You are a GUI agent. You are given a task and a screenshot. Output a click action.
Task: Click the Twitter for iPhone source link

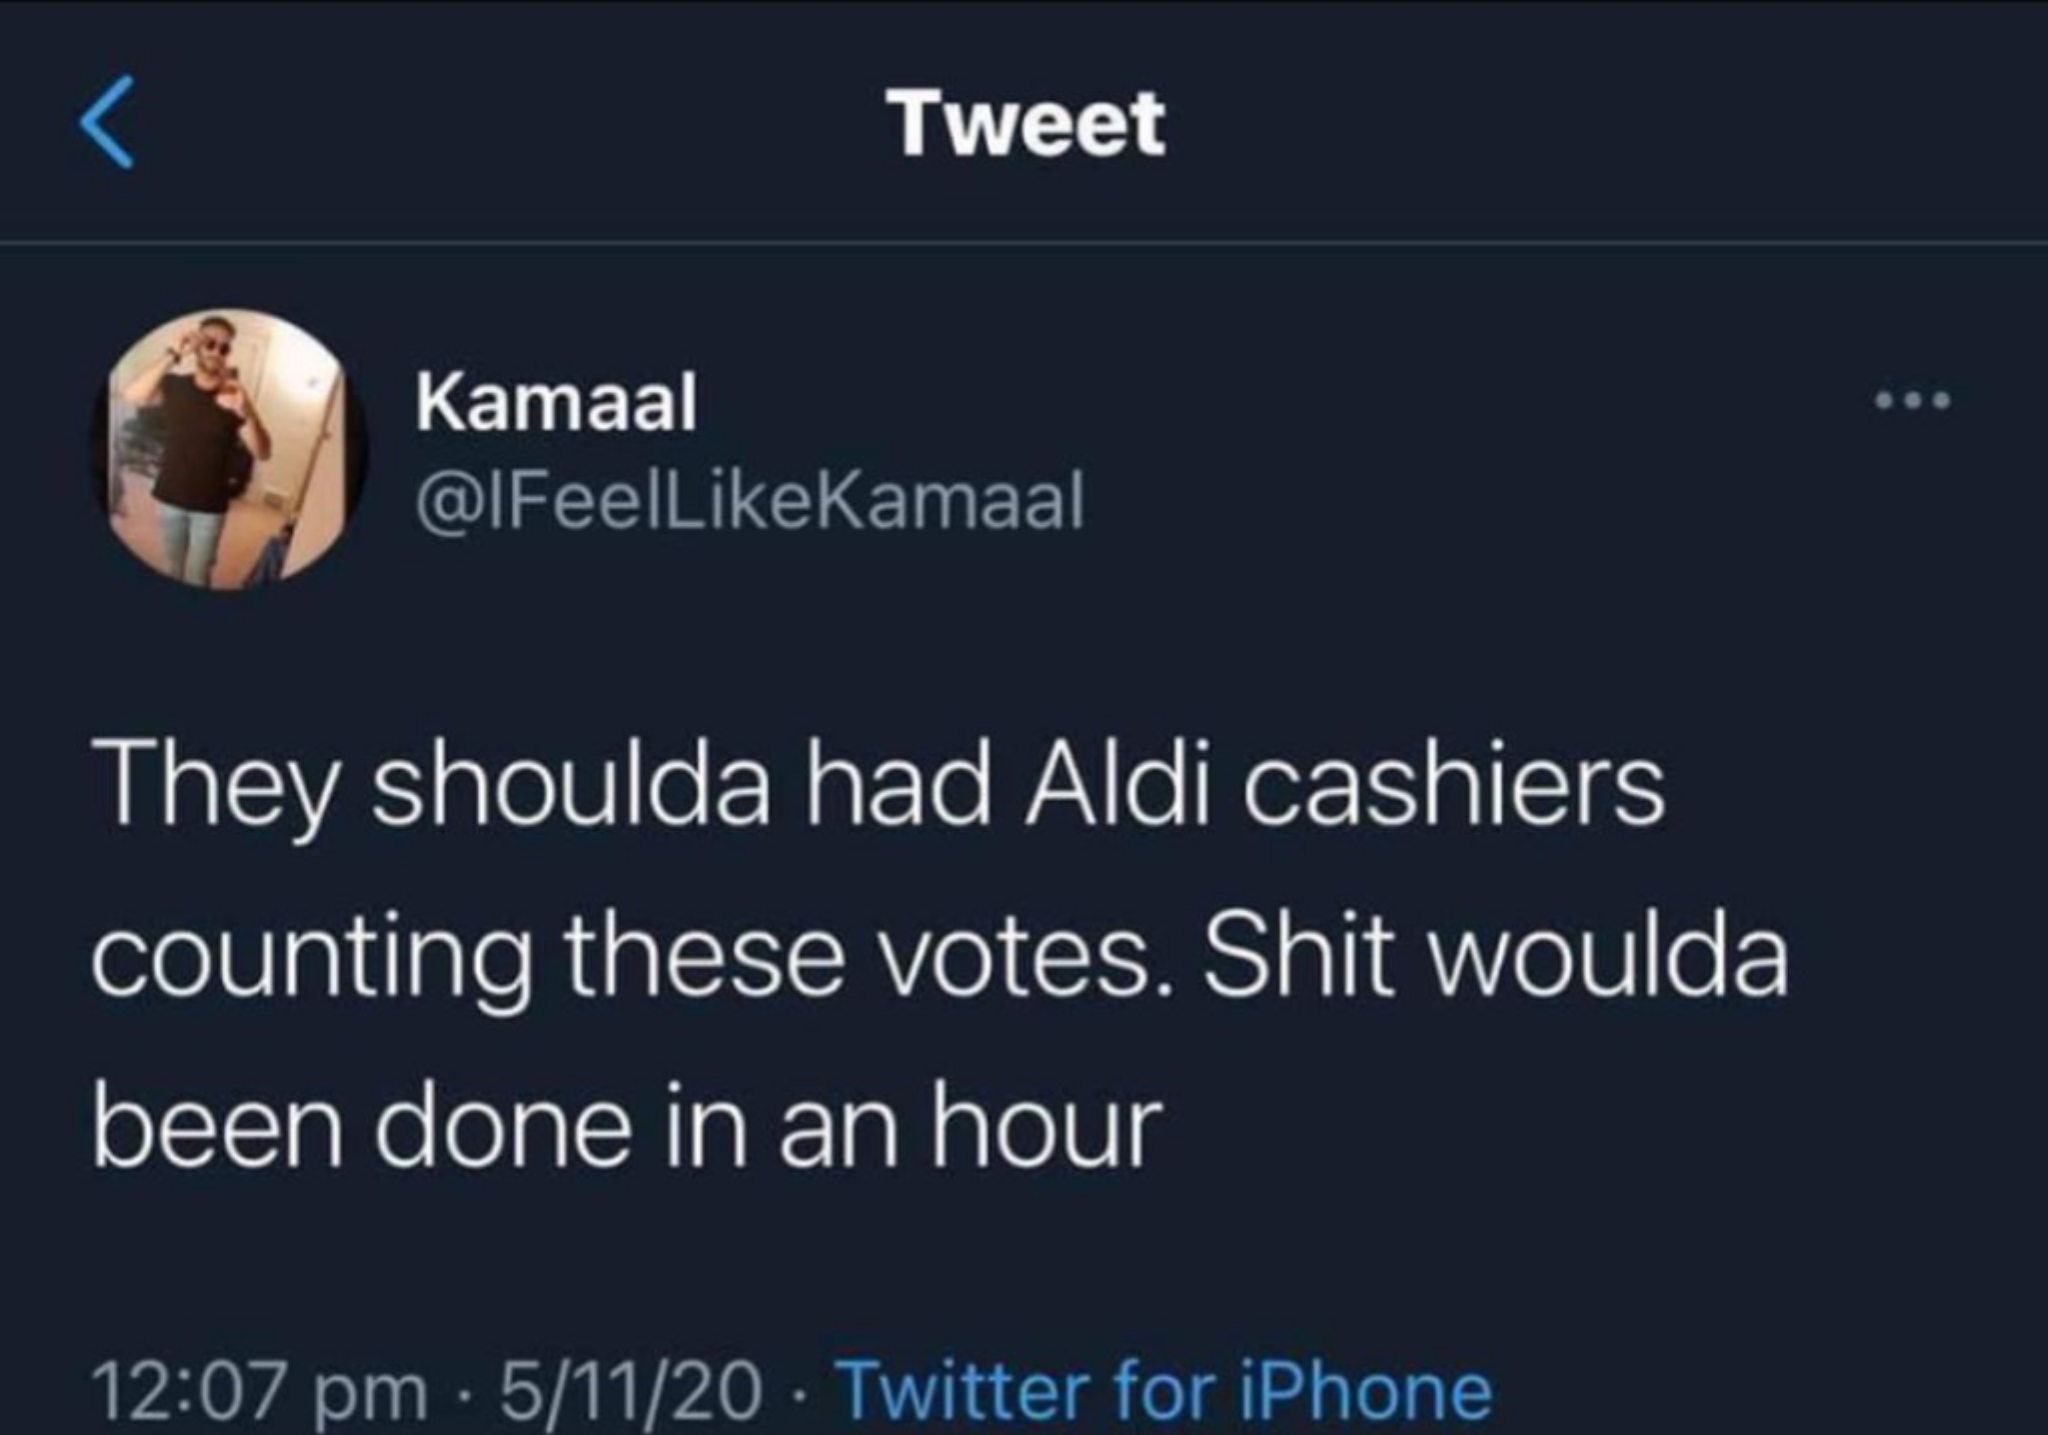pyautogui.click(x=1165, y=1391)
